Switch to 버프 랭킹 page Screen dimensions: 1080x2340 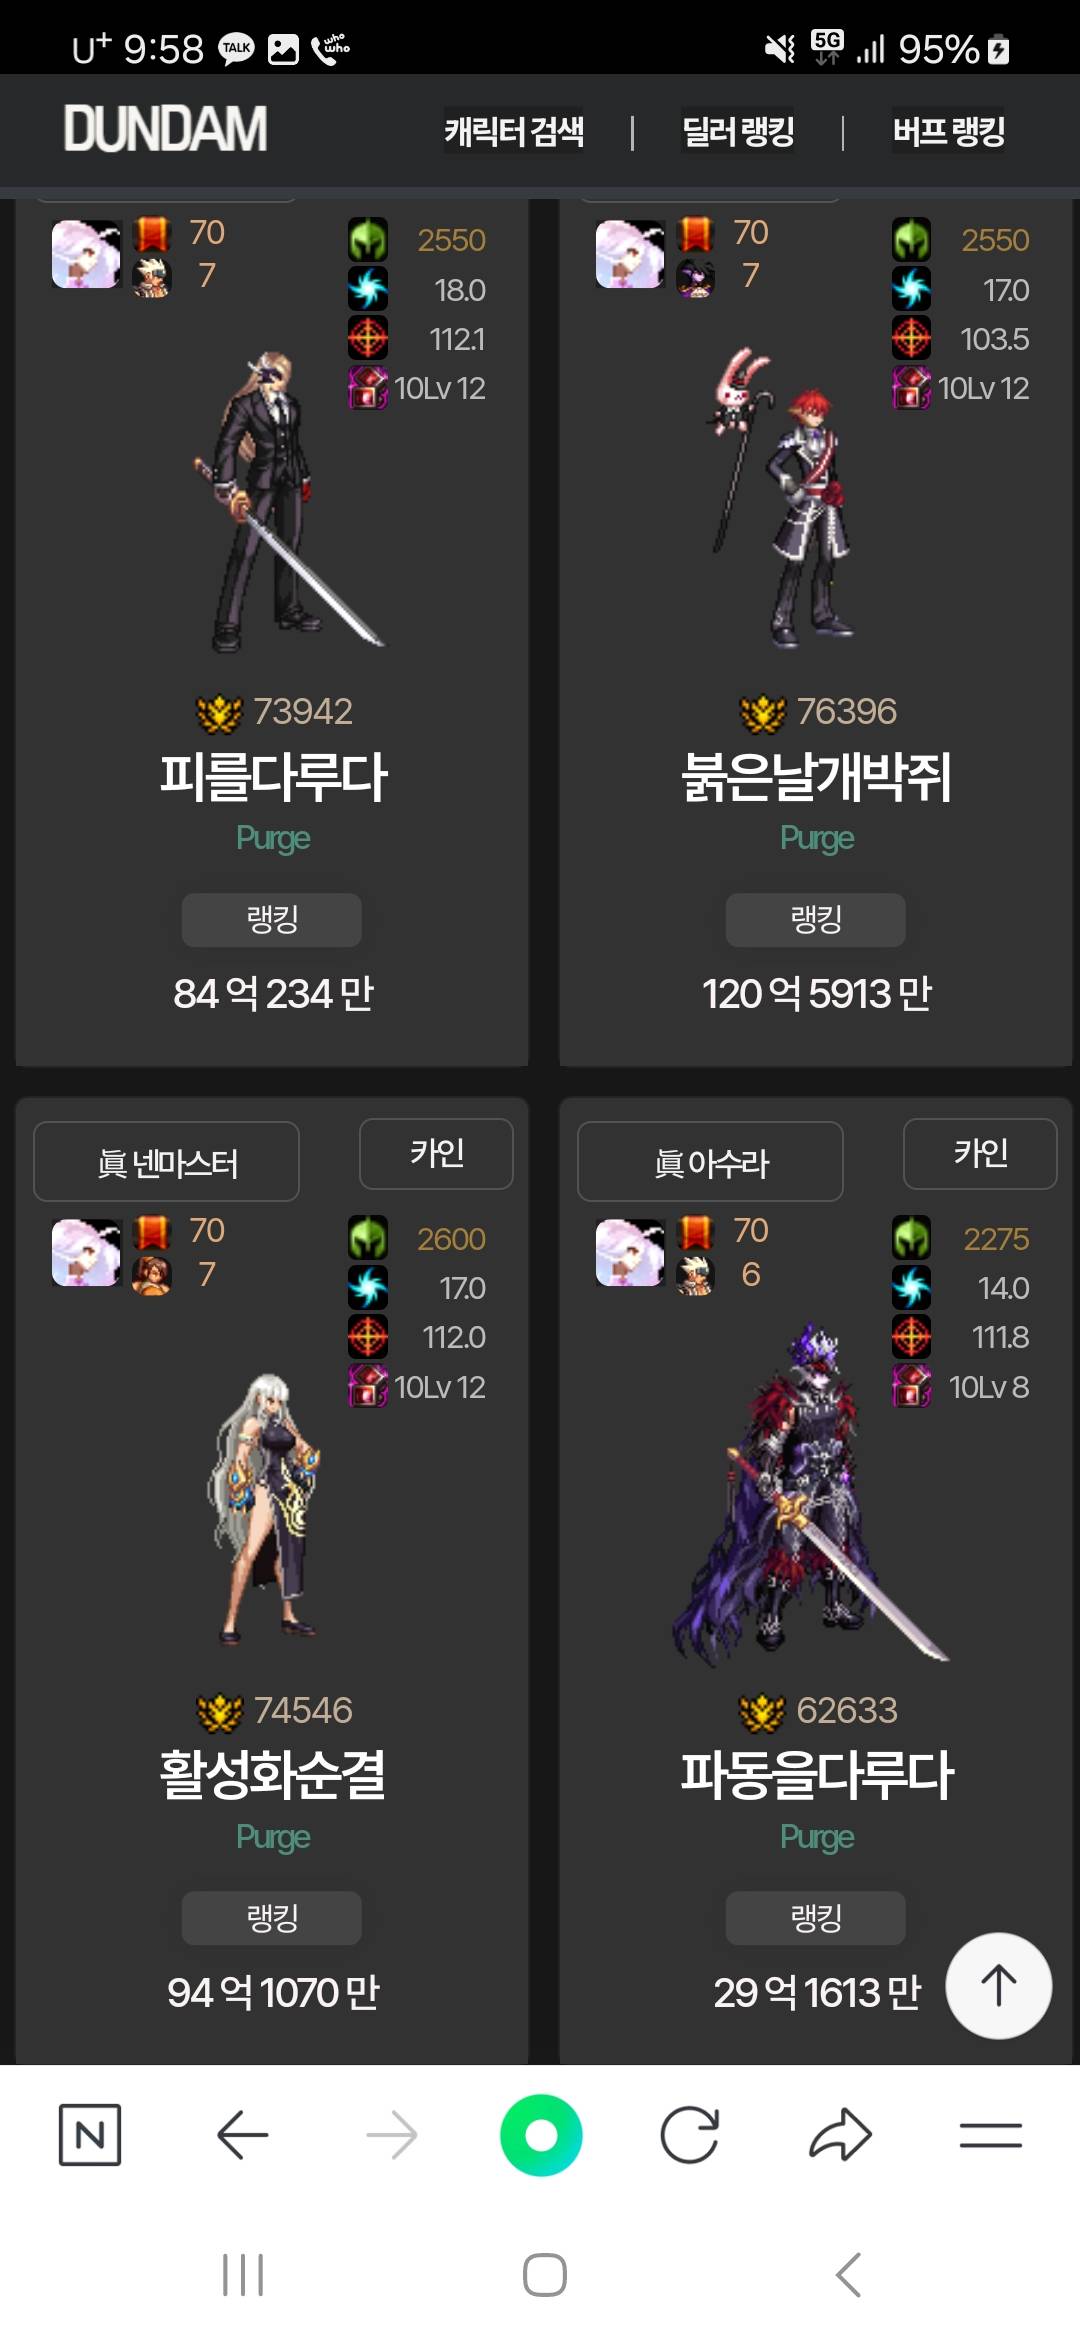[x=948, y=131]
